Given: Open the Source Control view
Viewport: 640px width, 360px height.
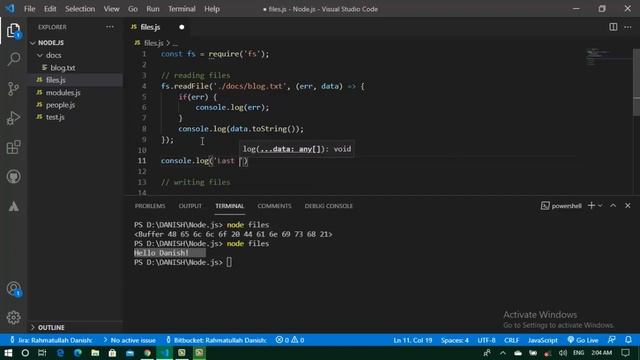Looking at the screenshot, I should click(x=13, y=88).
